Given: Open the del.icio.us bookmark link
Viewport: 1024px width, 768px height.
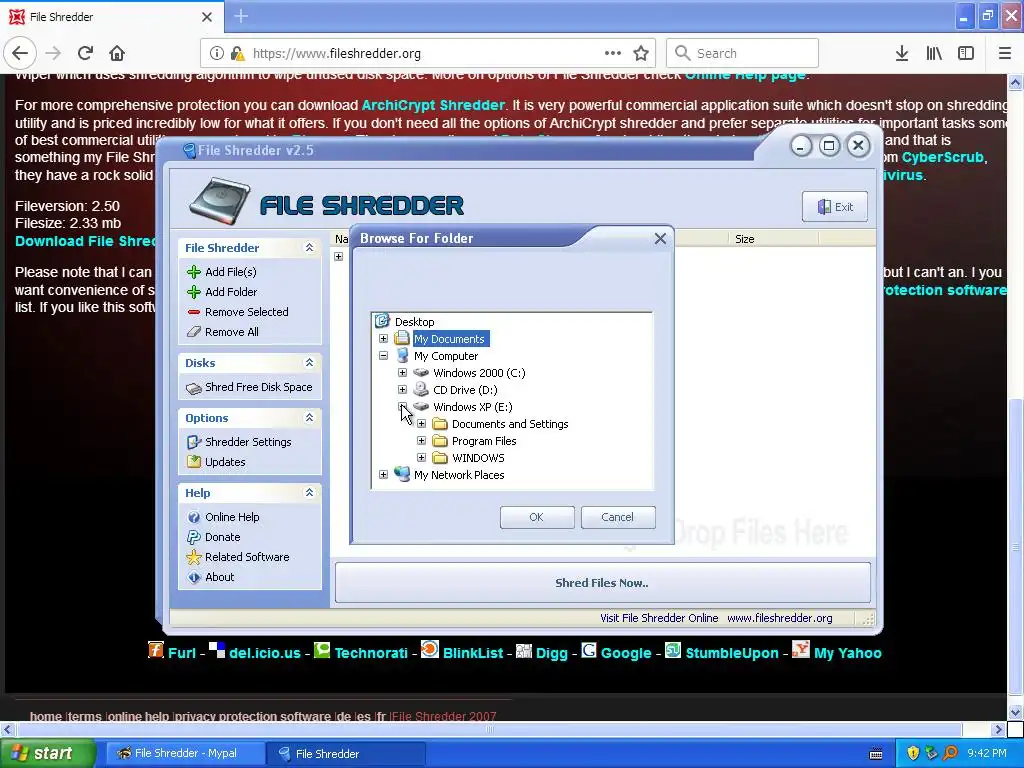Looking at the screenshot, I should pos(264,653).
